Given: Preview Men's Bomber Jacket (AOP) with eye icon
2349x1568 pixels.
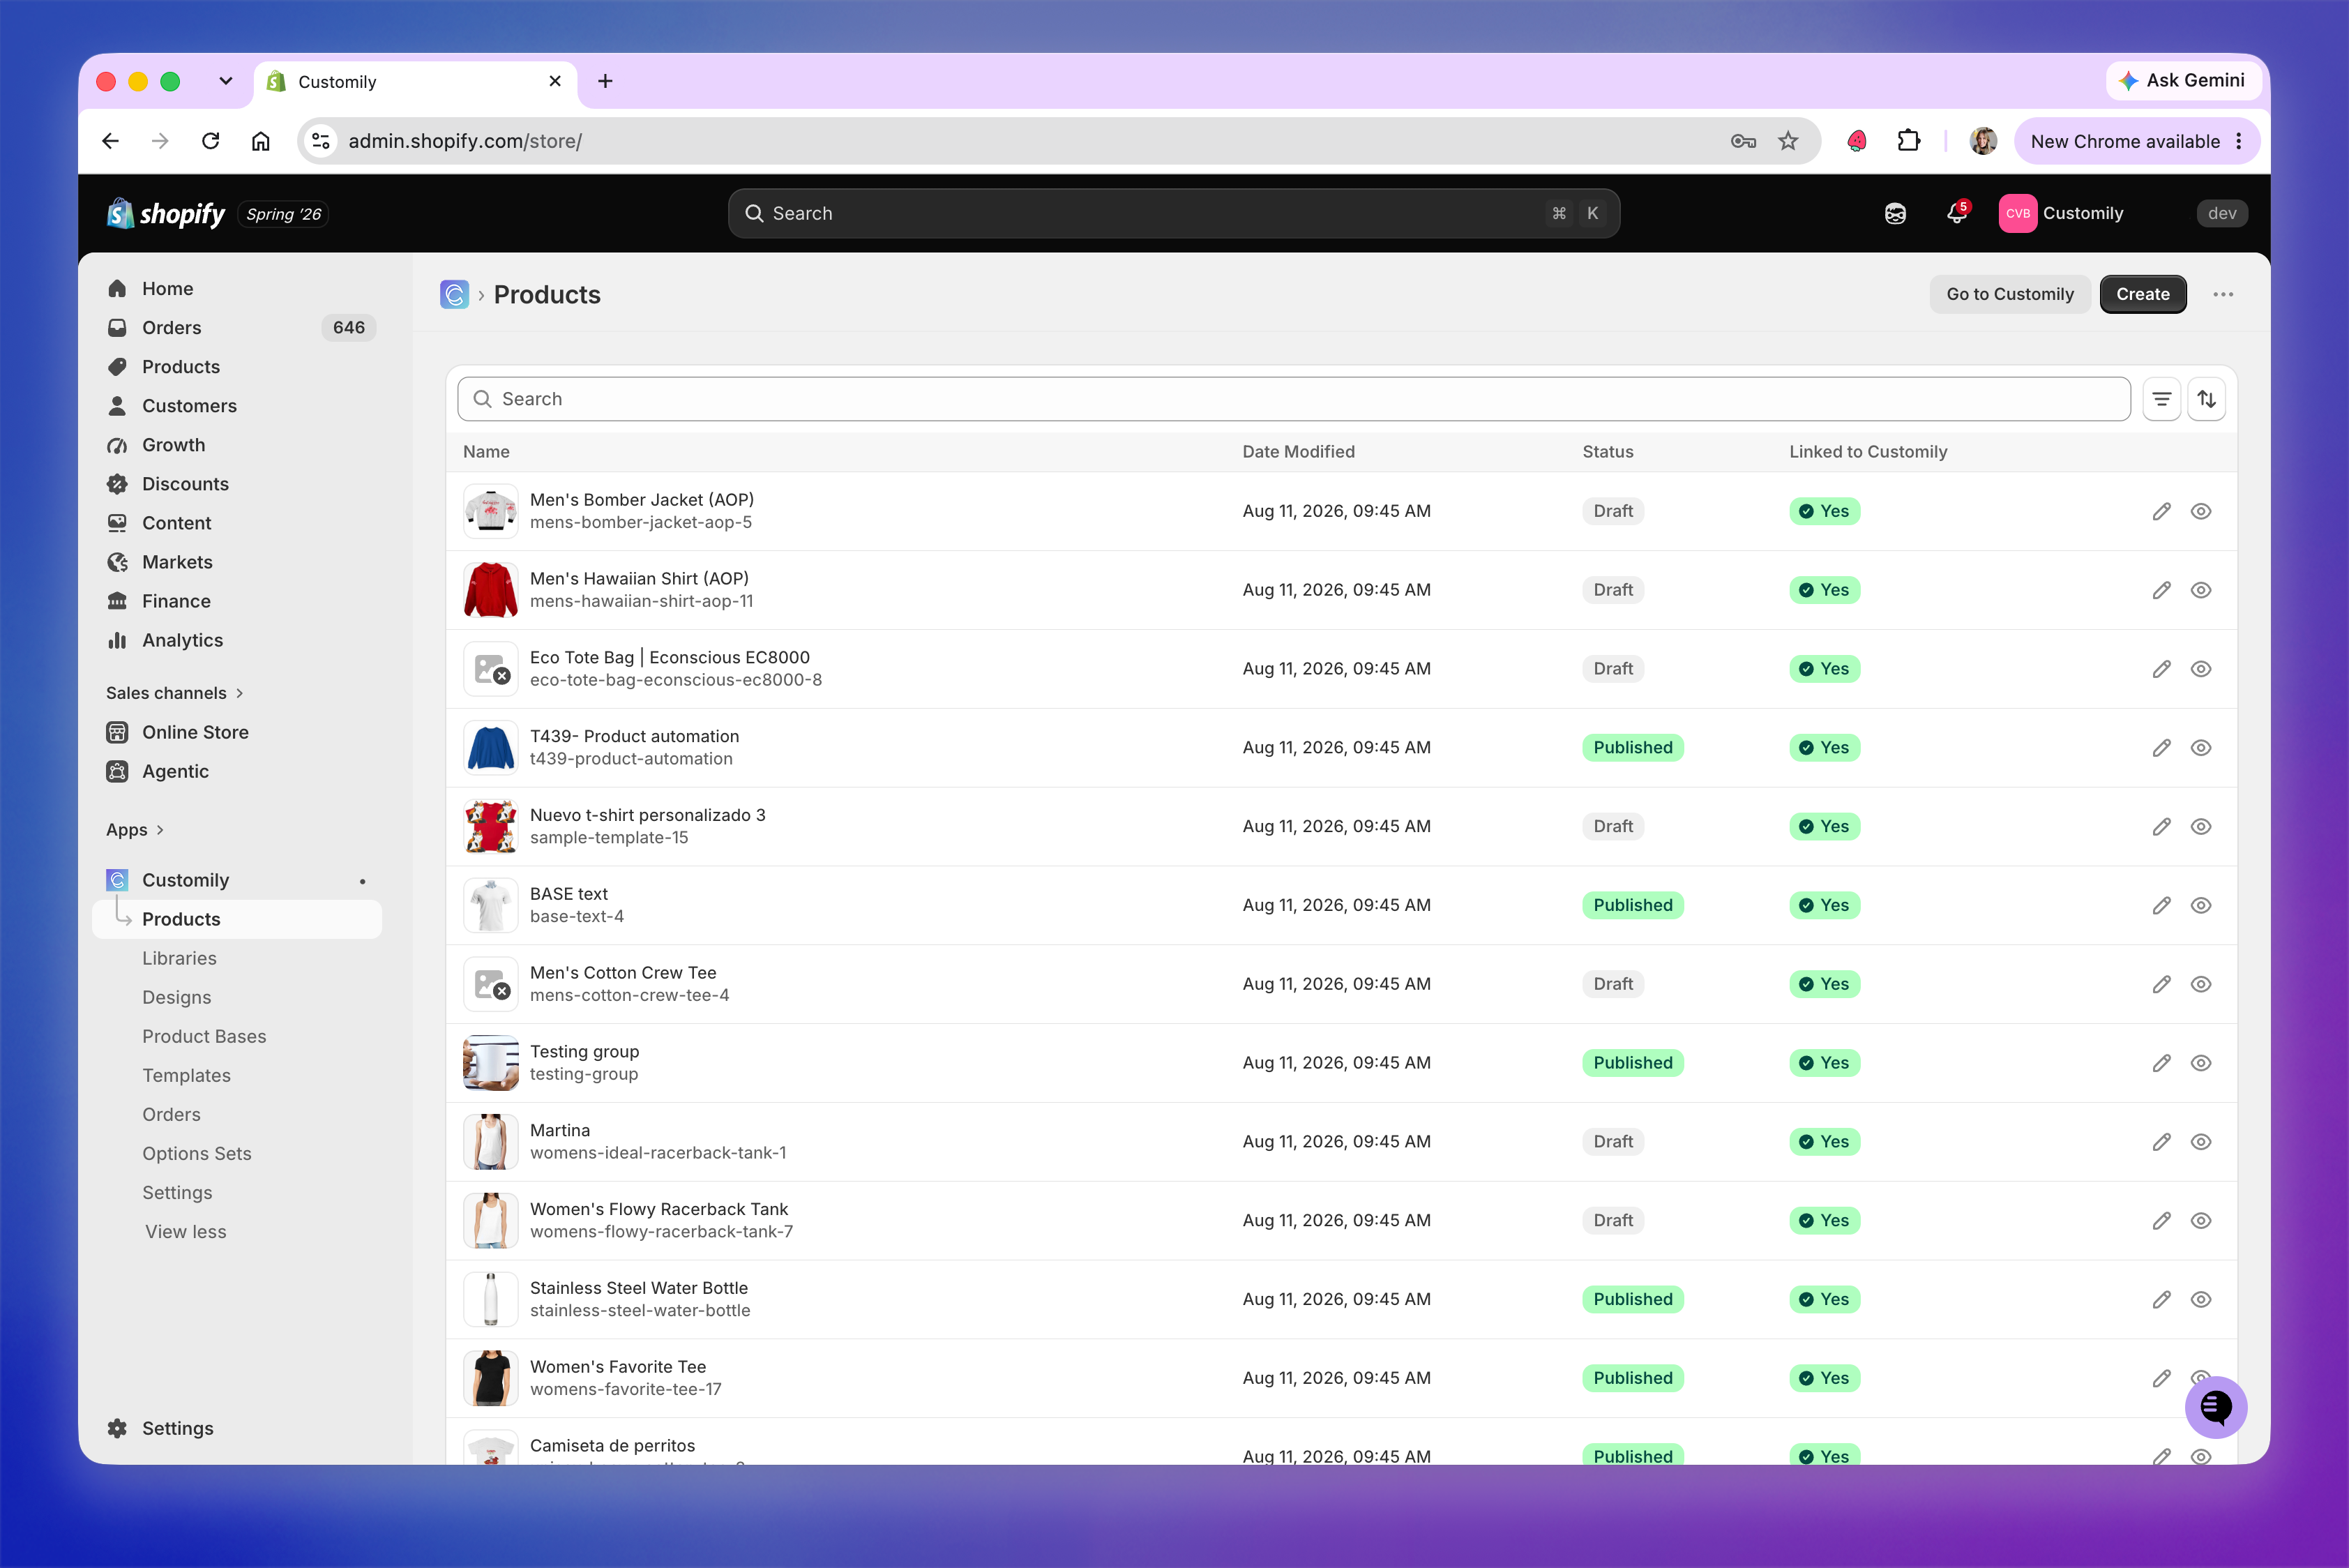Looking at the screenshot, I should point(2201,511).
